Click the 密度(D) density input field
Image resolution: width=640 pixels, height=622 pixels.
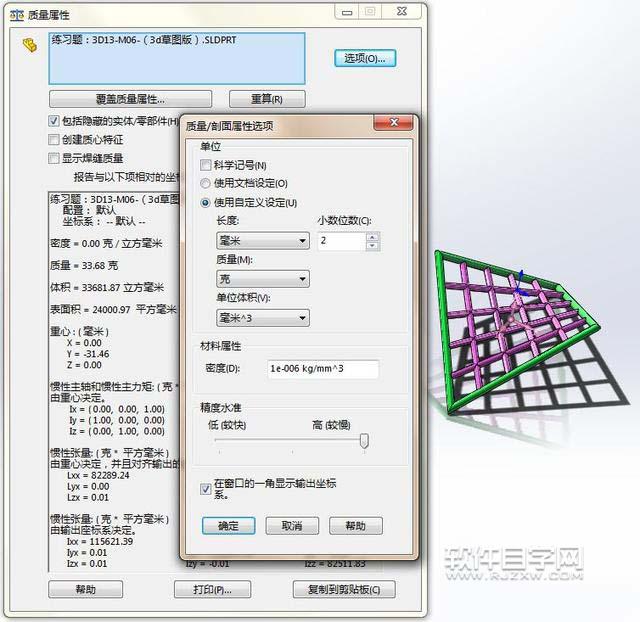click(322, 369)
